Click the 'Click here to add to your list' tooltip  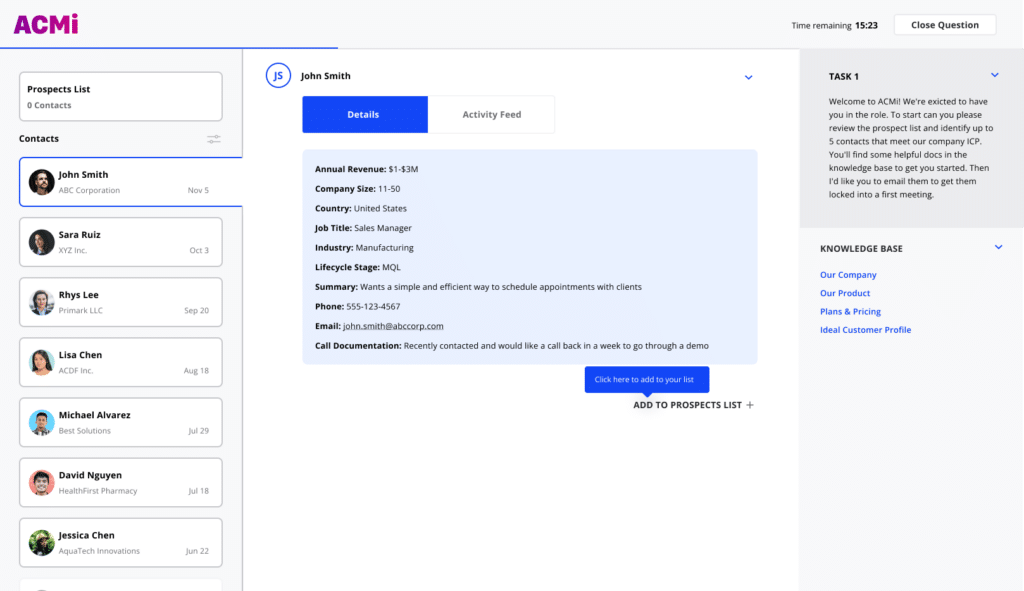click(647, 379)
